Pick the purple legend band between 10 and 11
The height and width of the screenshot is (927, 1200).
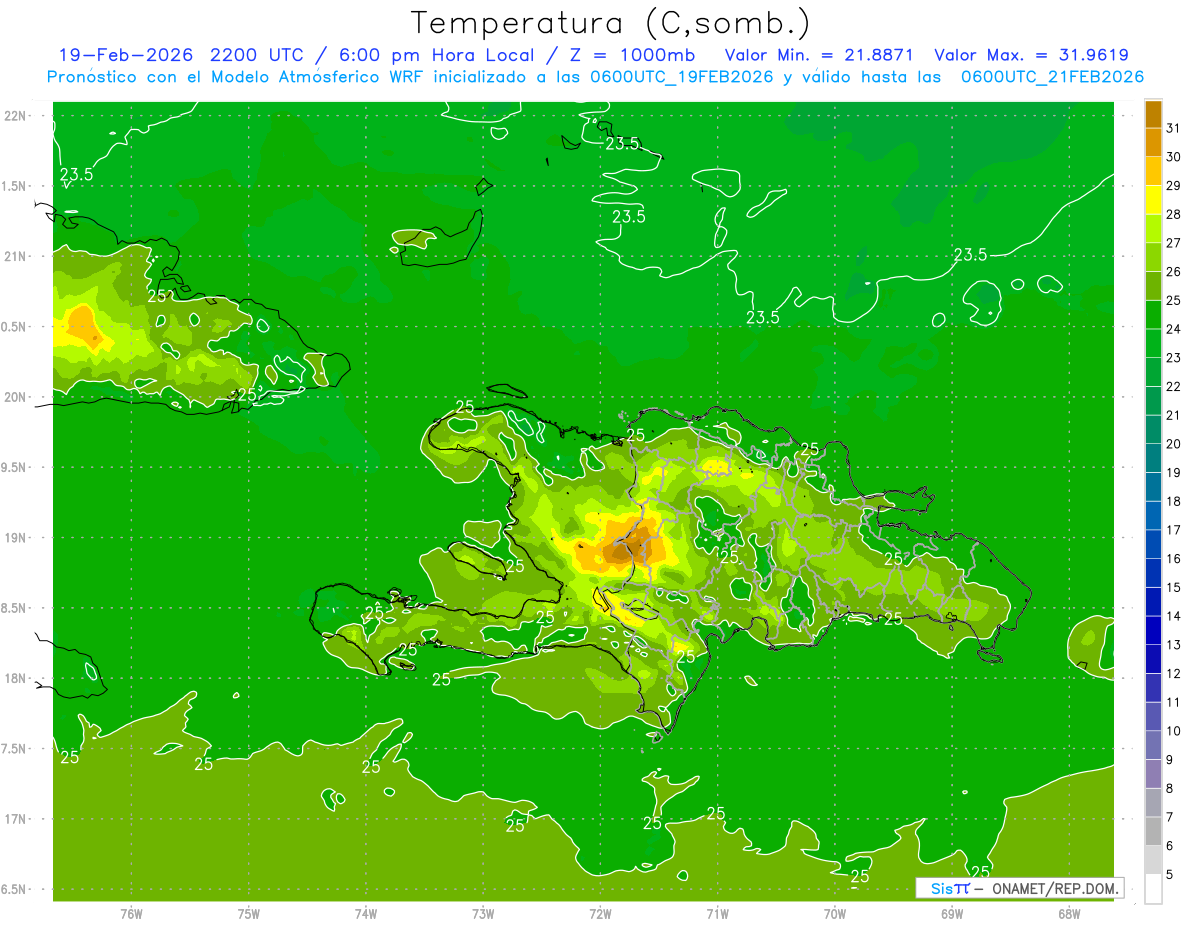coord(1154,716)
